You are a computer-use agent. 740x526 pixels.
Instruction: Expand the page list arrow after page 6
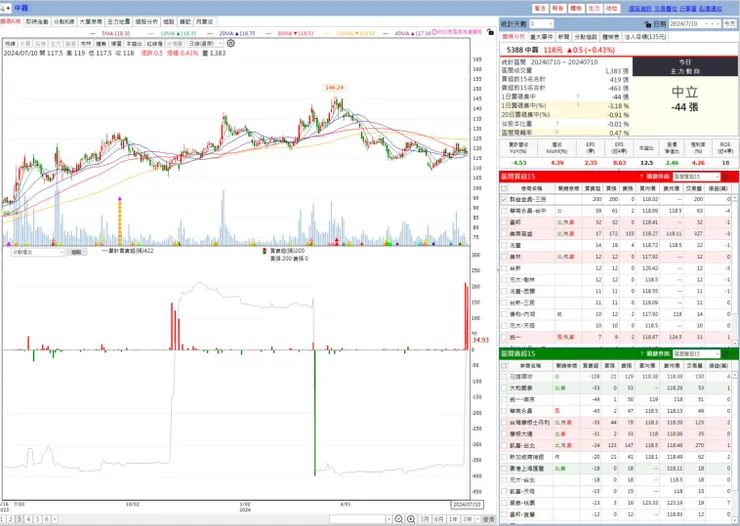tap(55, 519)
